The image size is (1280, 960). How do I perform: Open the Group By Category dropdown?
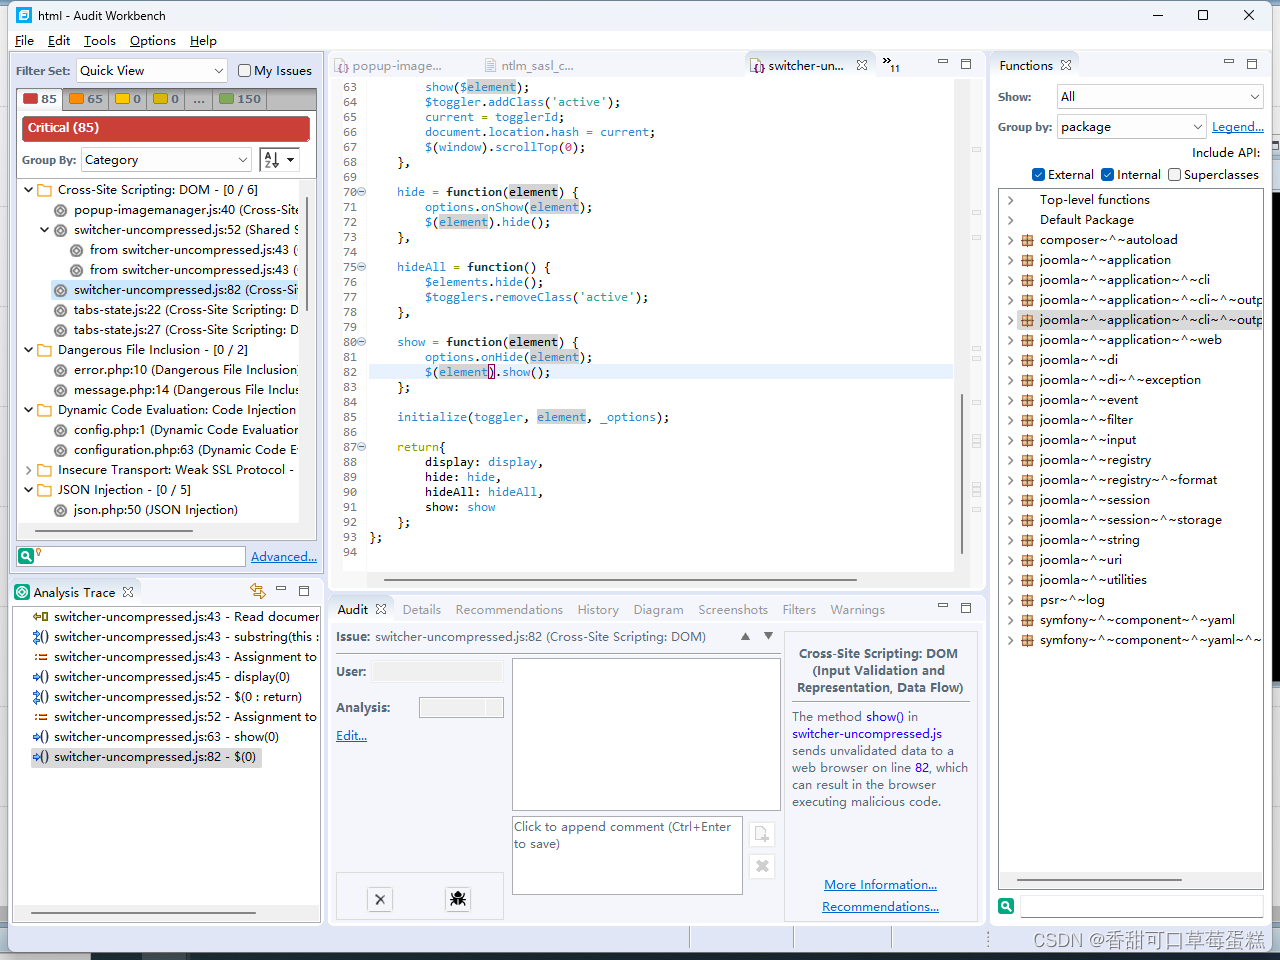point(166,160)
